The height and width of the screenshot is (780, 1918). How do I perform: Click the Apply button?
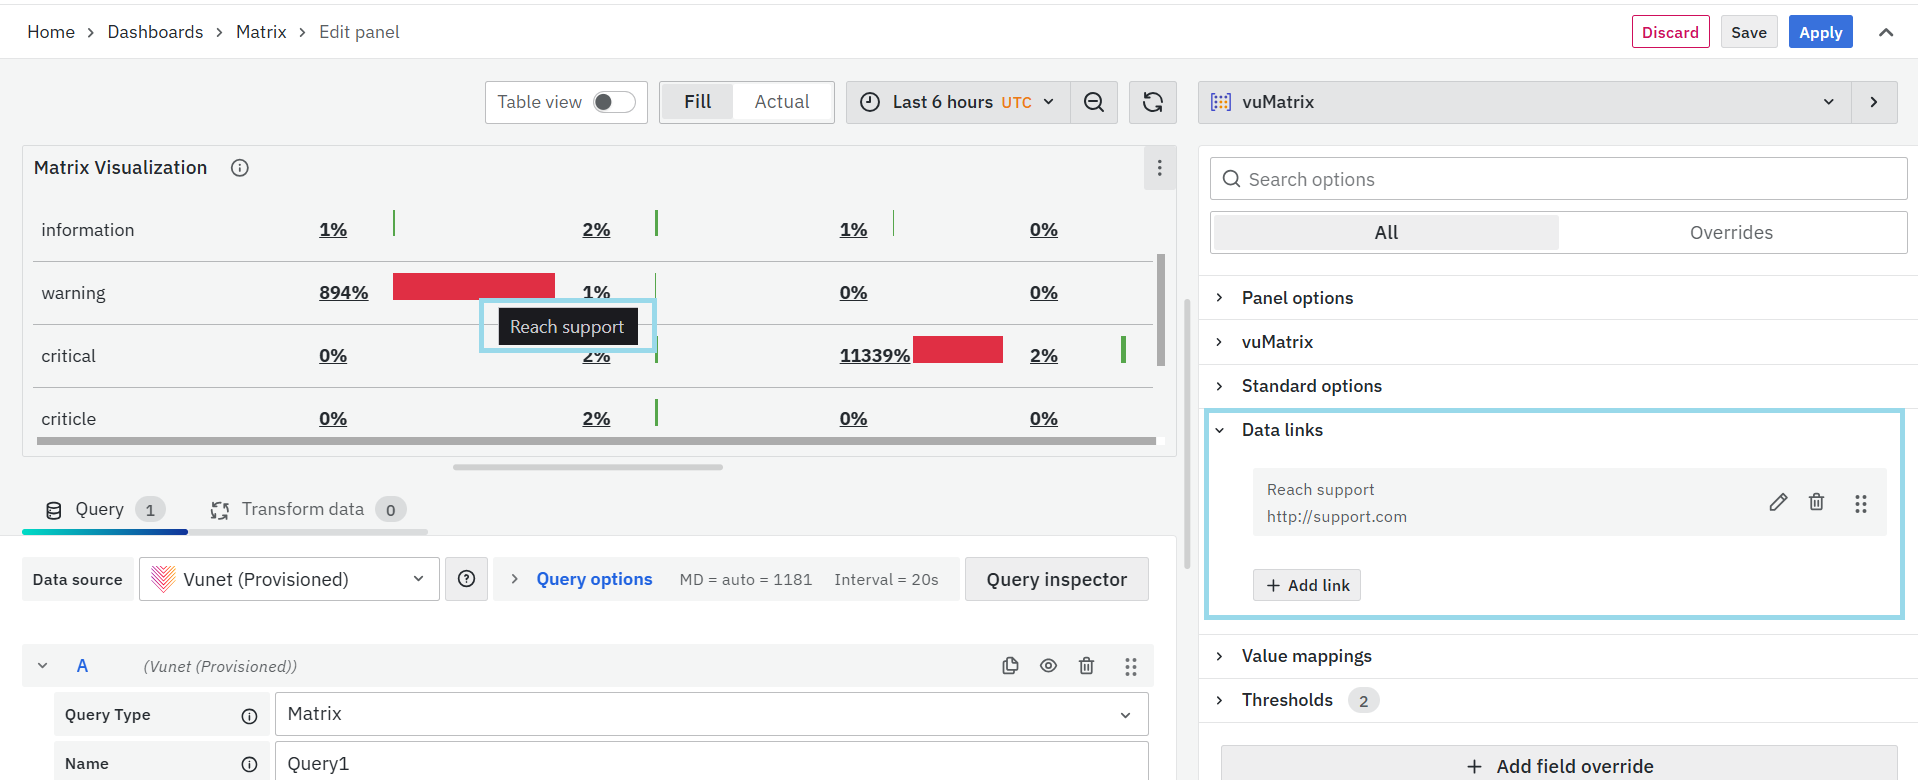[x=1820, y=32]
